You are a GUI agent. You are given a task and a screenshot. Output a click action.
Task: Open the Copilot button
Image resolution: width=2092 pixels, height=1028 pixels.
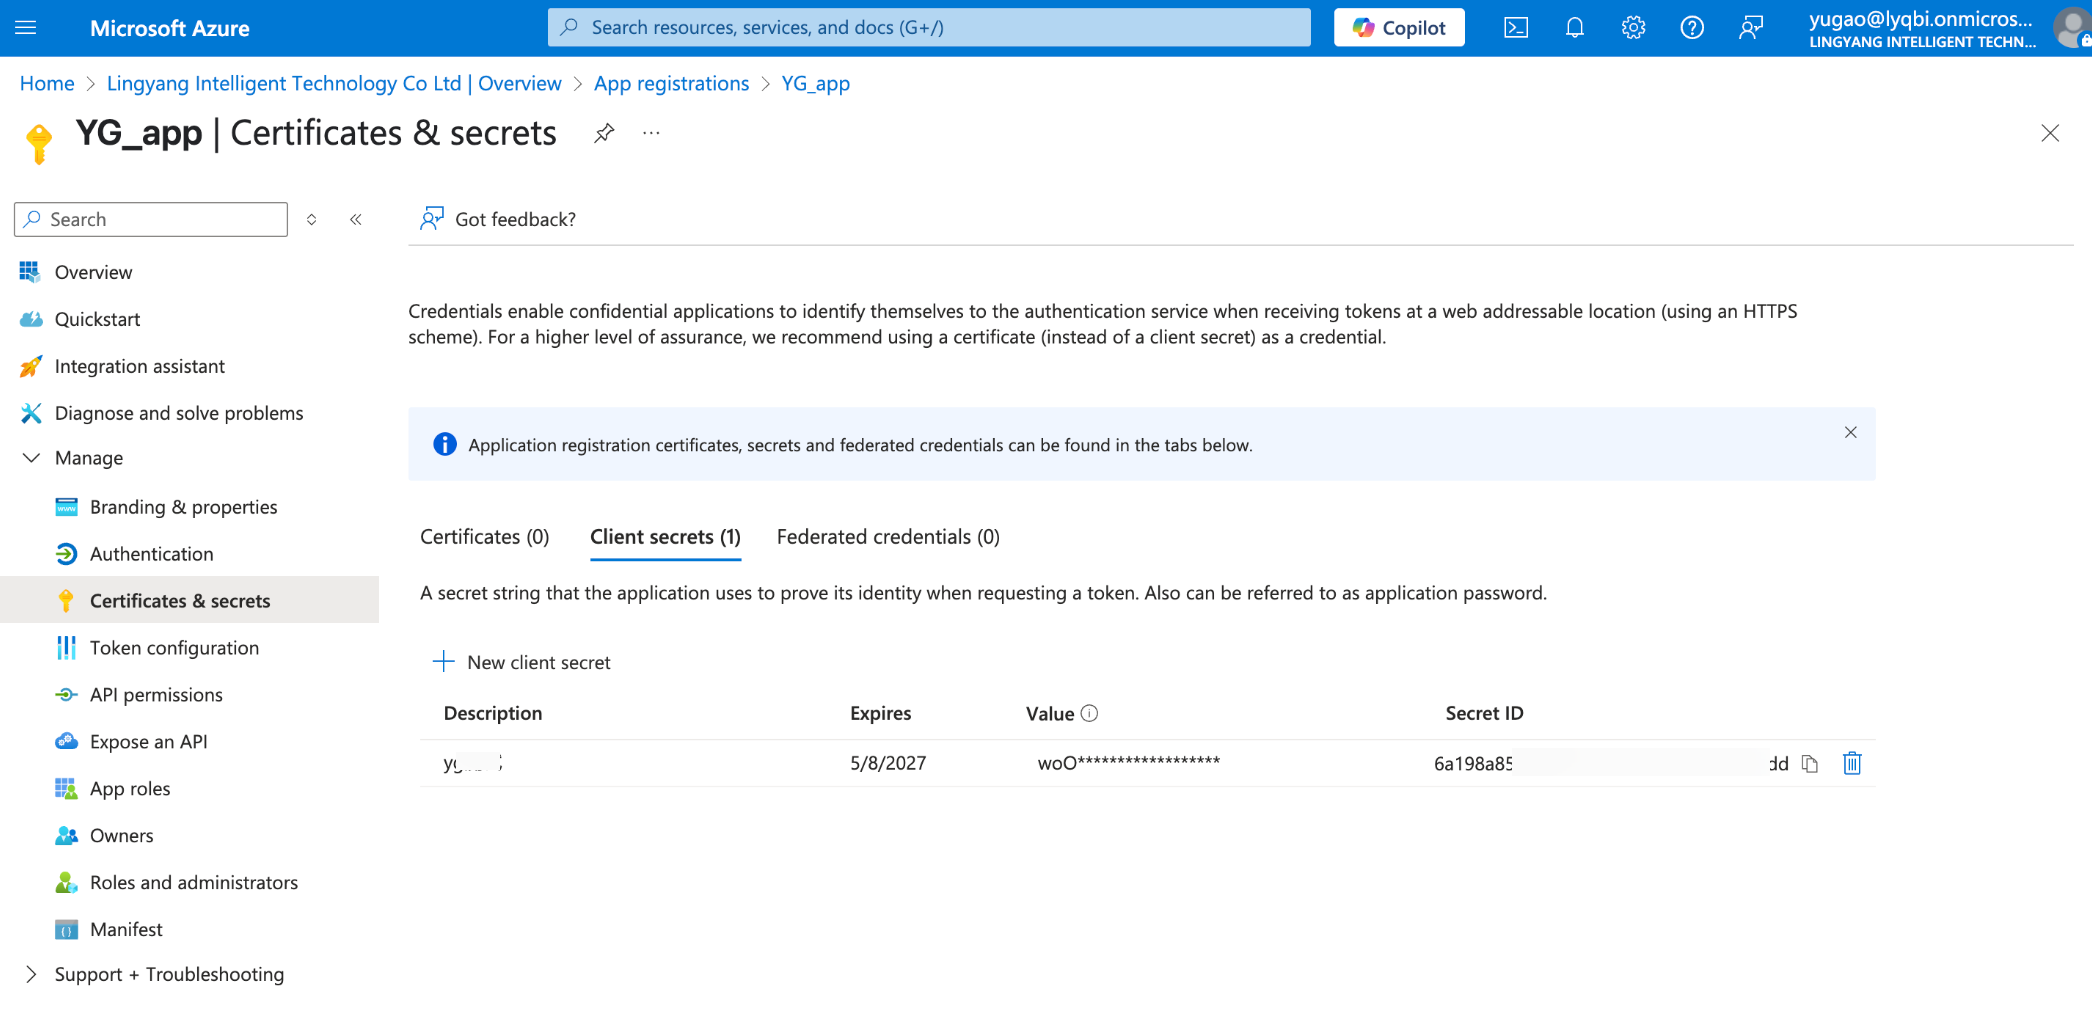1399,28
